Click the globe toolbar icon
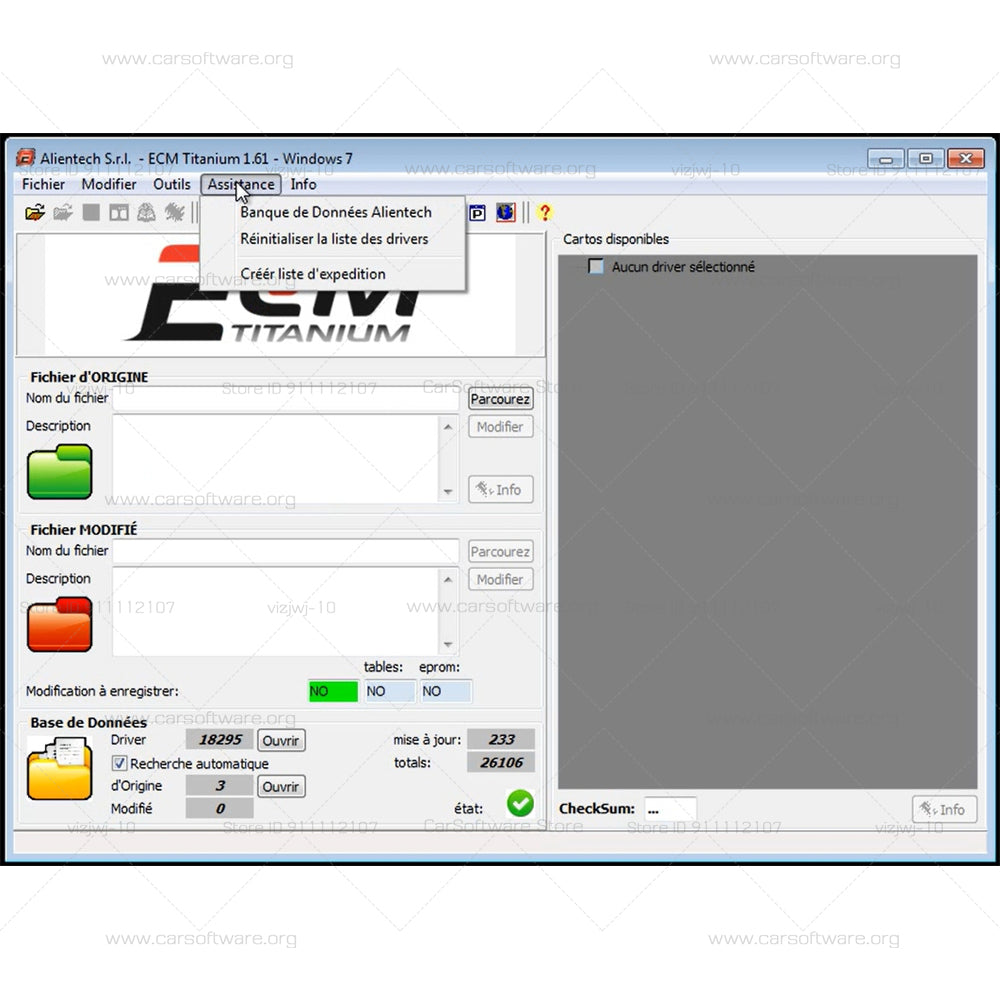Image resolution: width=1000 pixels, height=1000 pixels. 506,212
